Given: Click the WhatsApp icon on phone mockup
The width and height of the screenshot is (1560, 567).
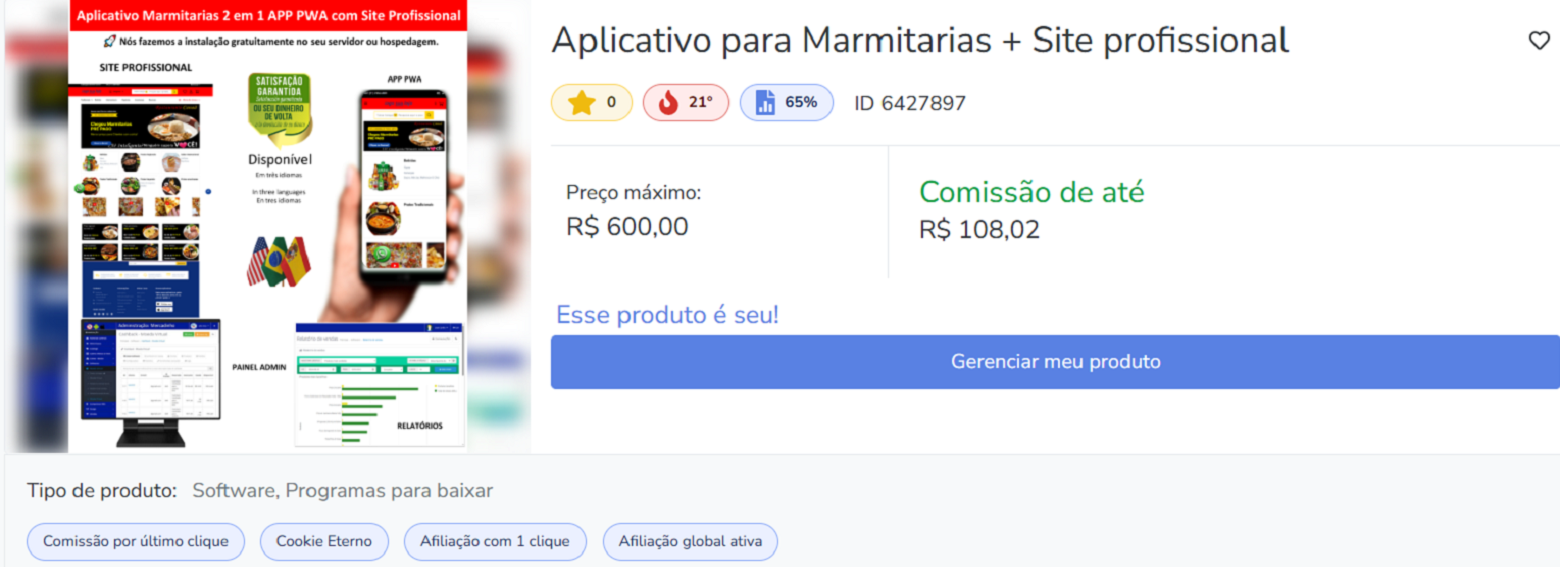Looking at the screenshot, I should point(379,255).
